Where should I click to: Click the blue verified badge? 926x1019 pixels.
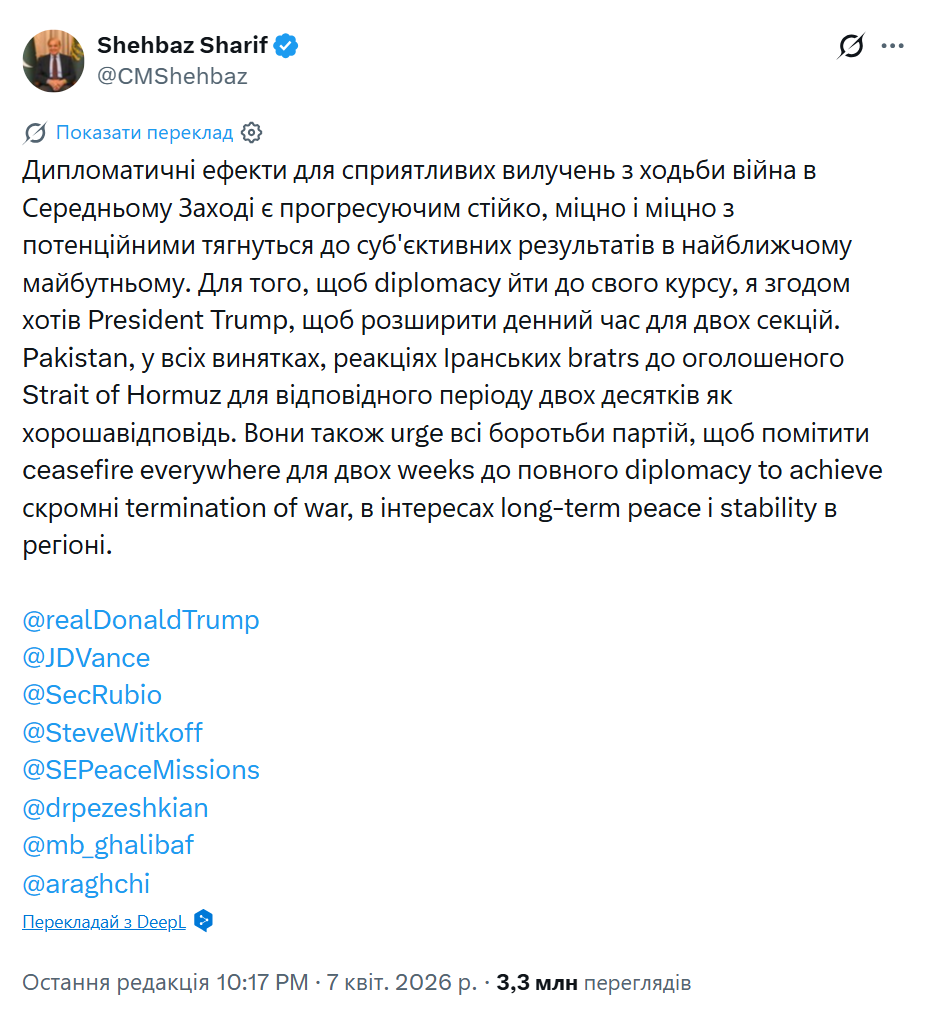pos(287,44)
